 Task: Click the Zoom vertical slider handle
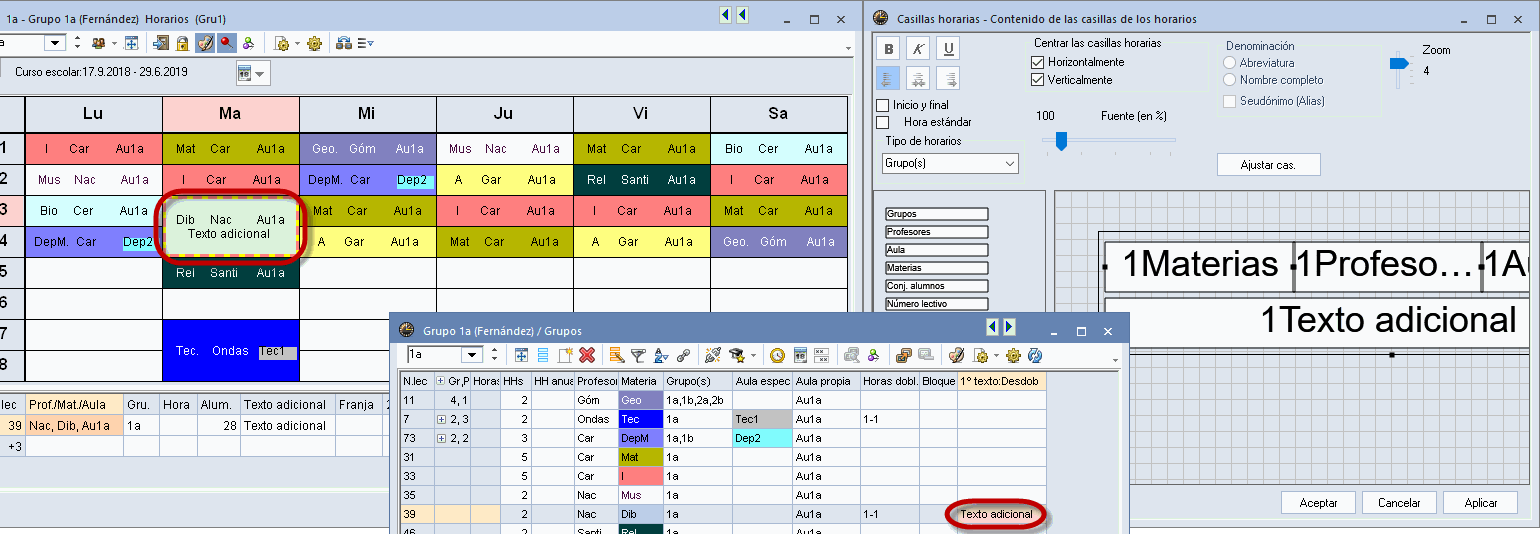pos(1399,63)
